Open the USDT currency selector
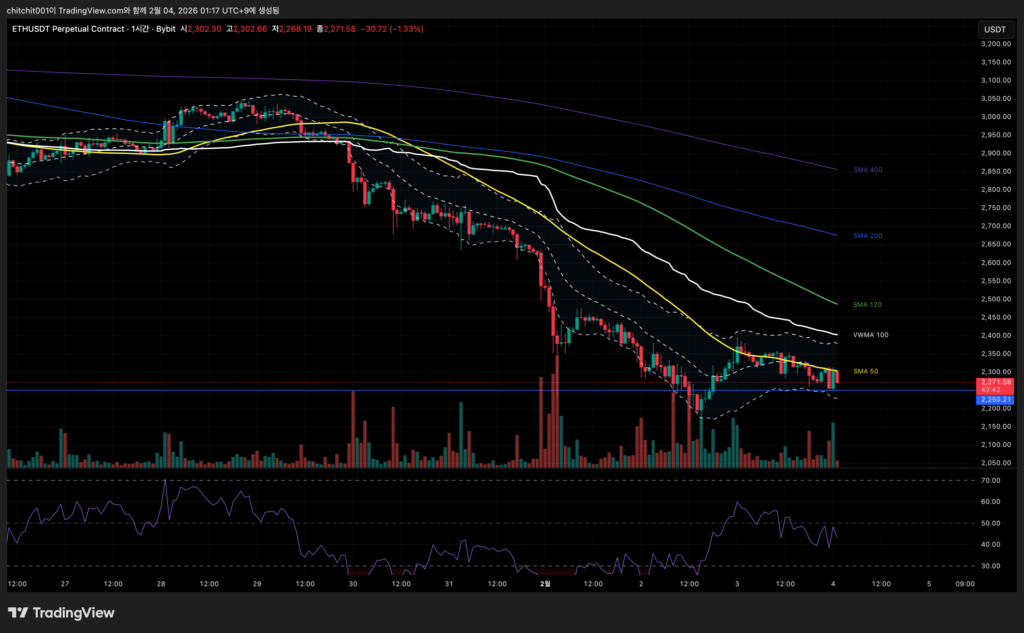Viewport: 1024px width, 633px height. point(994,30)
